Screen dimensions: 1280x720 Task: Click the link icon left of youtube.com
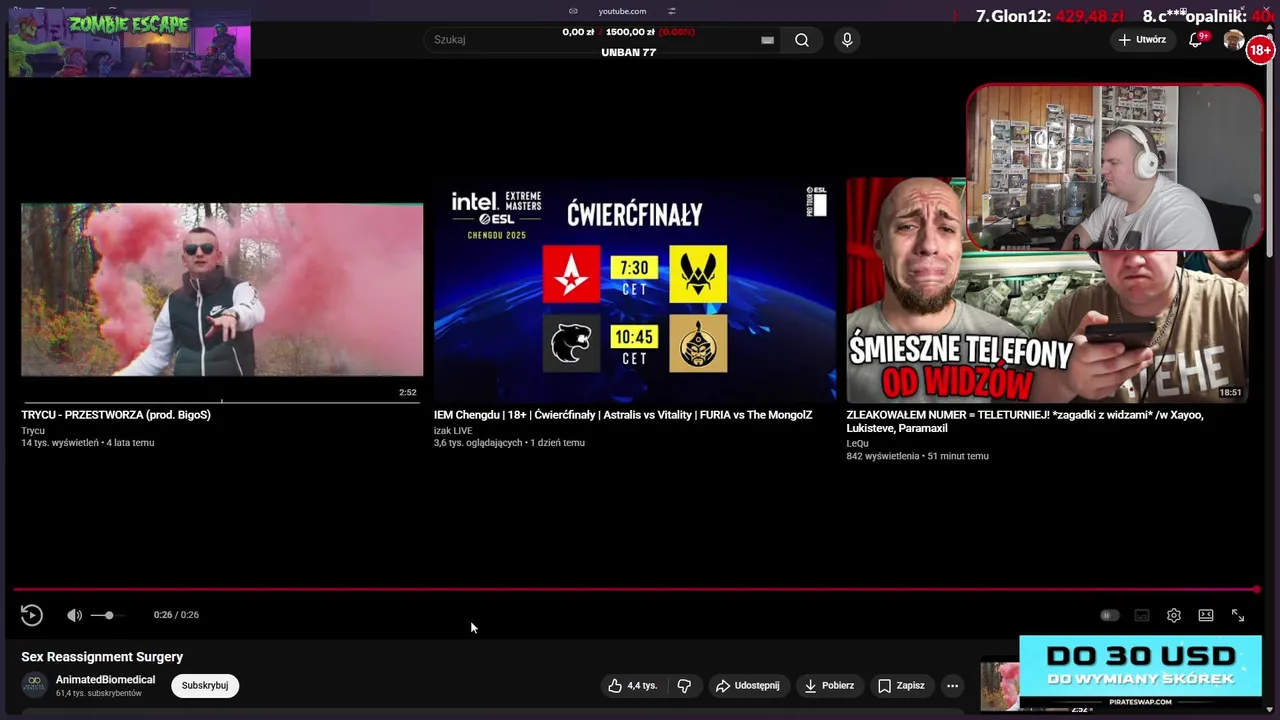point(573,11)
